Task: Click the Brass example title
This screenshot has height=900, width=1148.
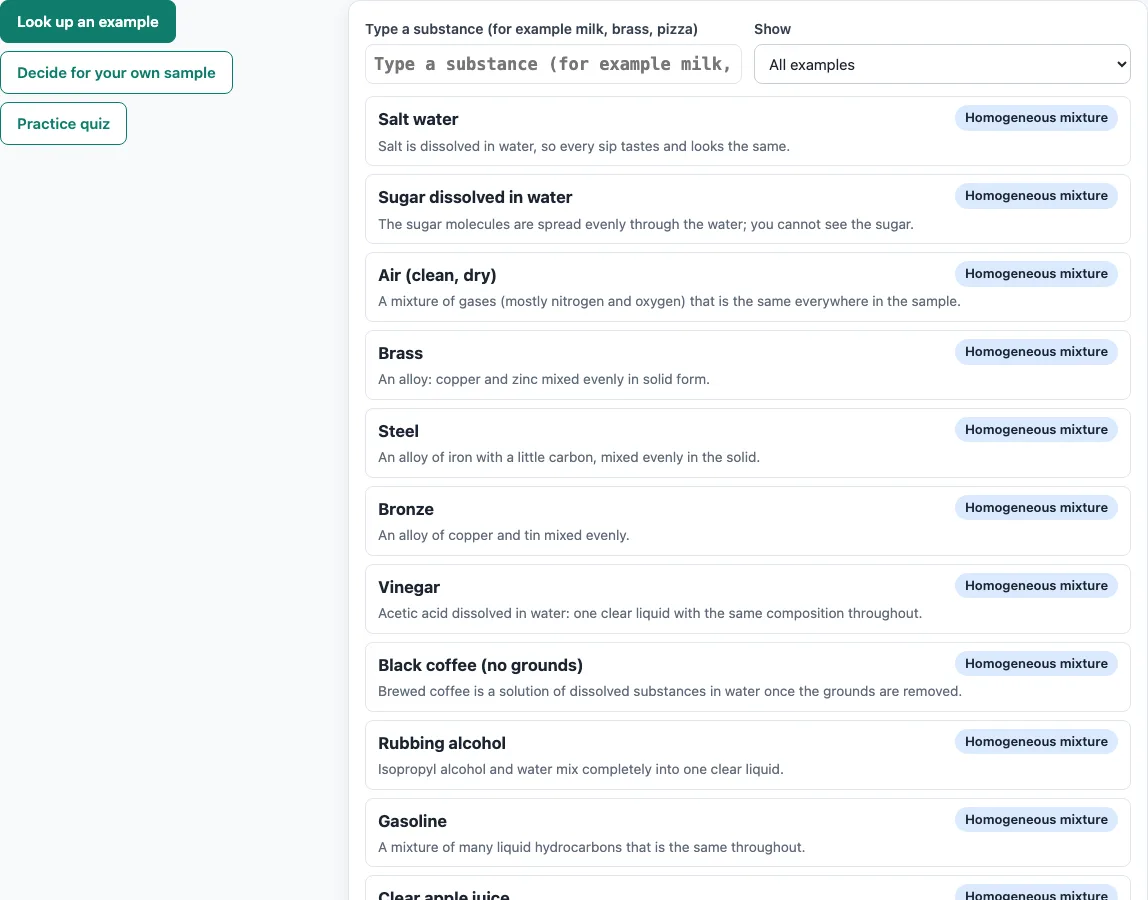Action: (x=400, y=353)
